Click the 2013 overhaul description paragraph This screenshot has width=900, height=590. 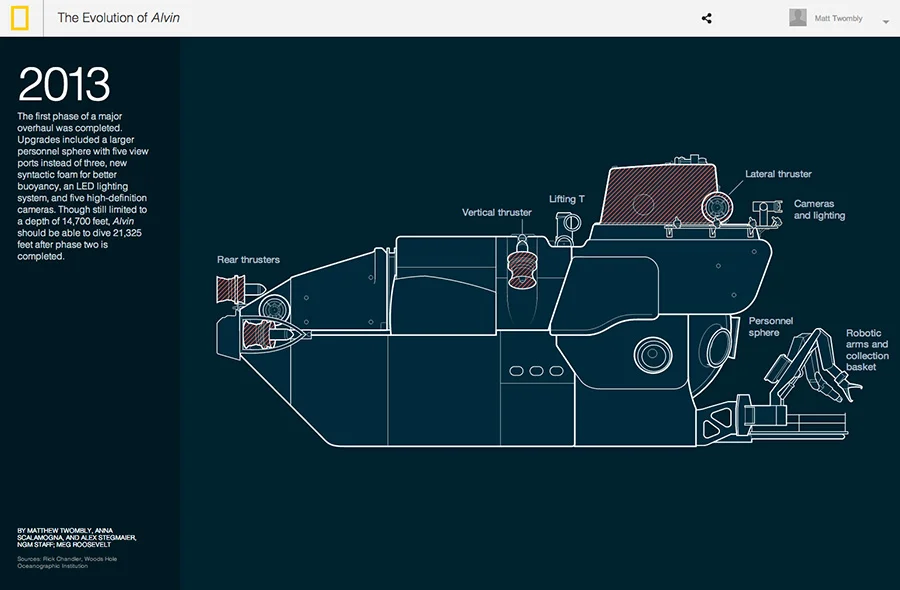(x=83, y=186)
